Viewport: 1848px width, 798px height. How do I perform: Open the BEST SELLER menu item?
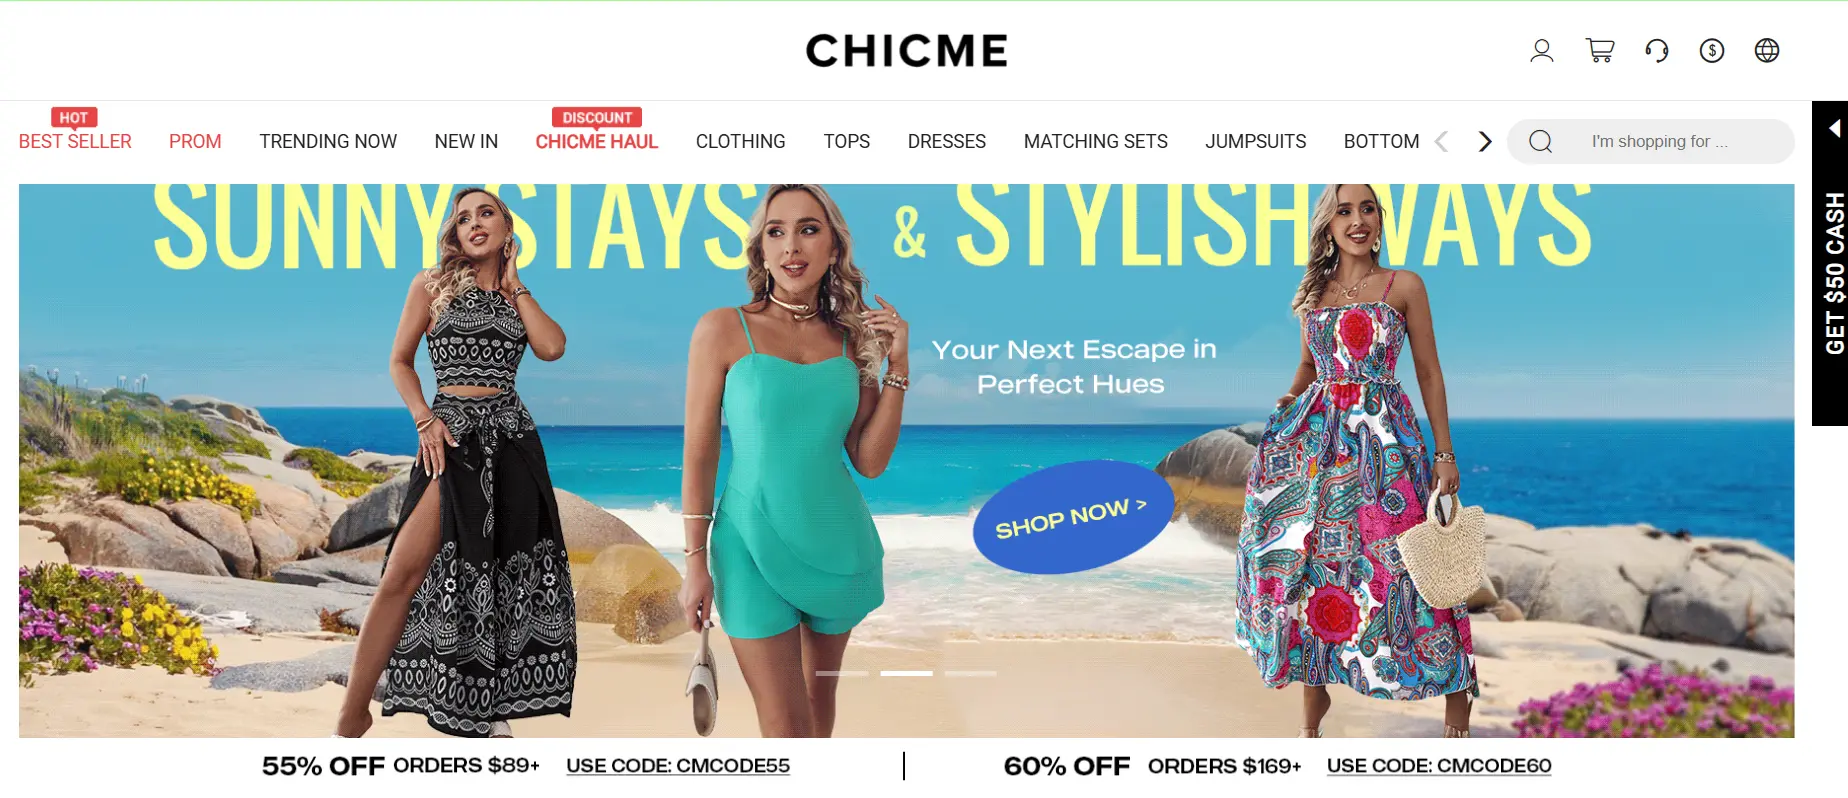click(75, 142)
